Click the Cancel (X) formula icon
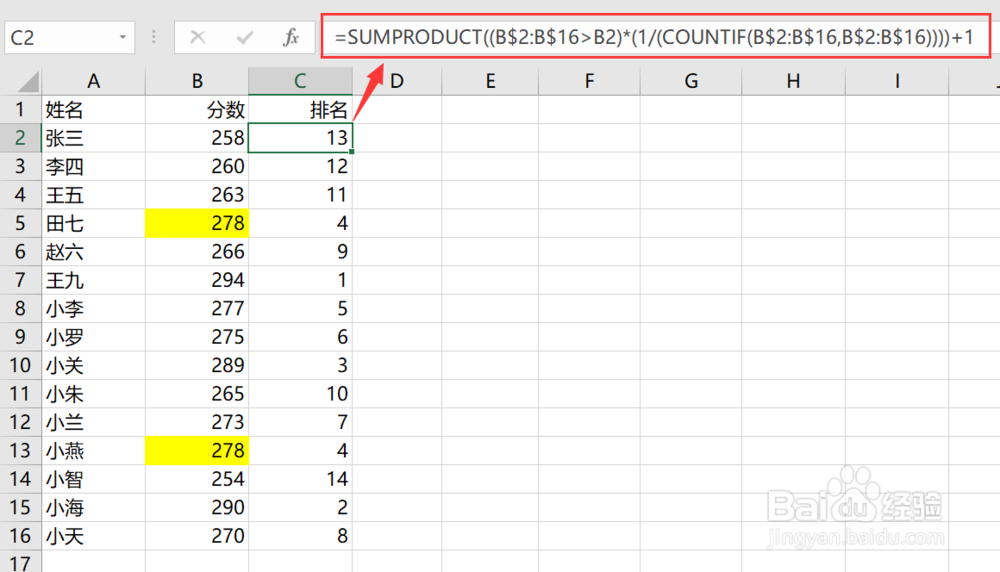The image size is (1000, 572). tap(198, 38)
